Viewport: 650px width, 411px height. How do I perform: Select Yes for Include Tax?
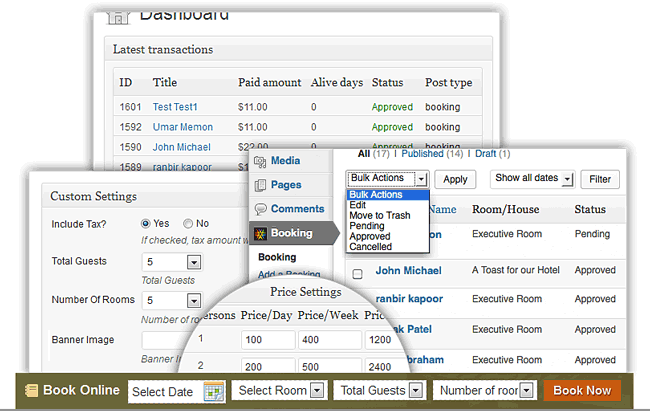[145, 224]
